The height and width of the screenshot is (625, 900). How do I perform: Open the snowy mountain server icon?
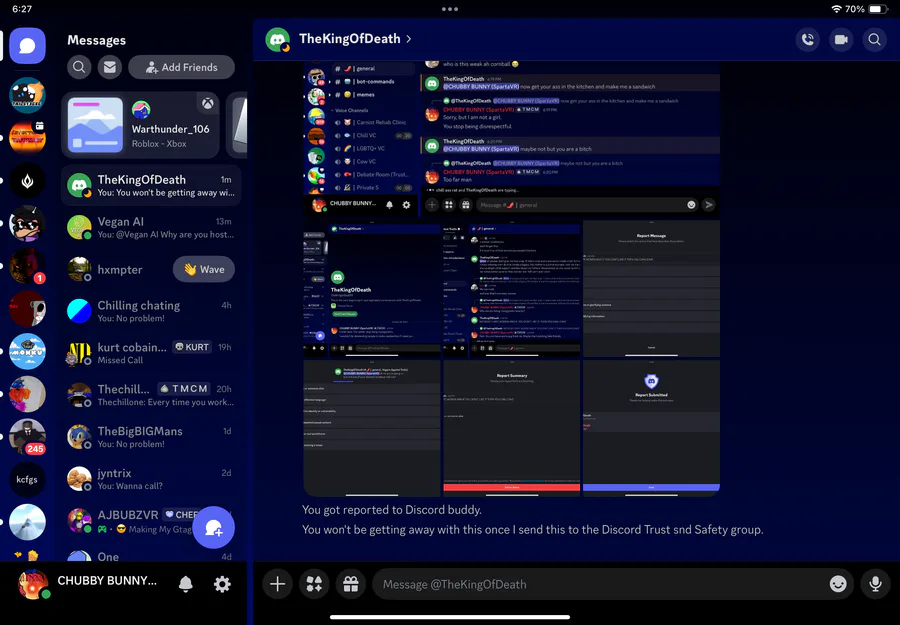point(27,522)
